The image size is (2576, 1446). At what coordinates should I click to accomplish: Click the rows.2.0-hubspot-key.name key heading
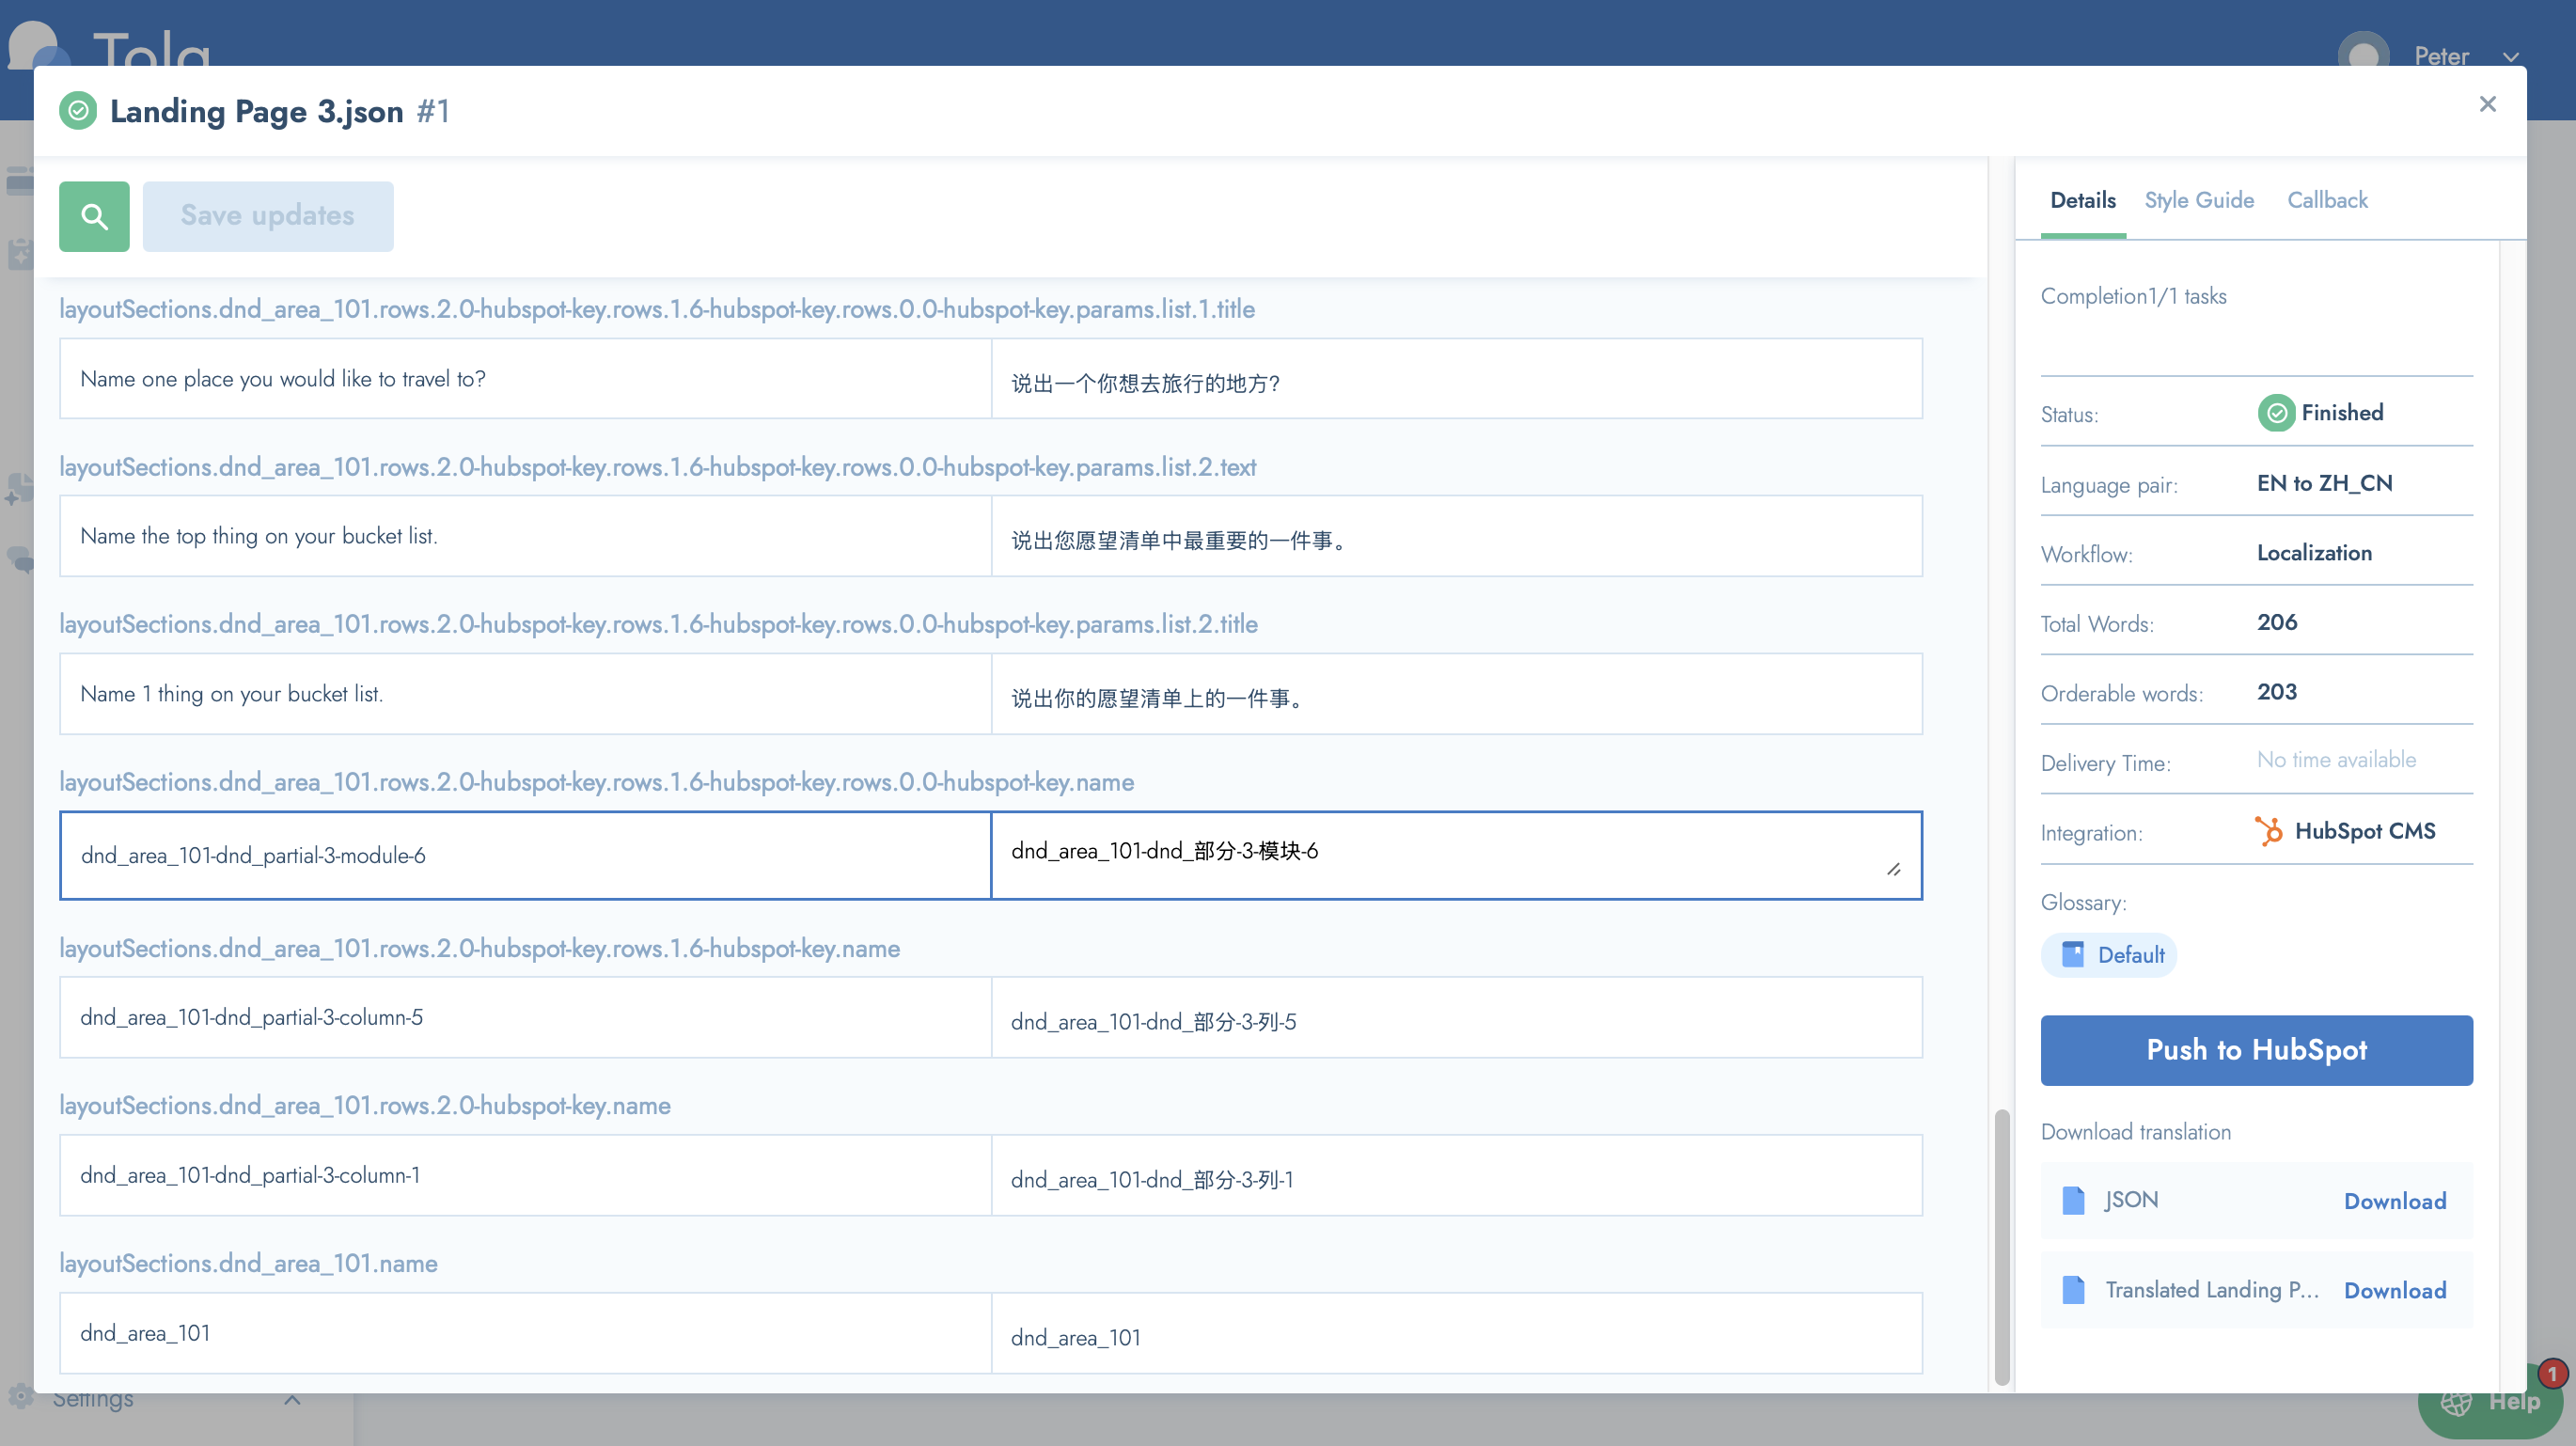[365, 1106]
